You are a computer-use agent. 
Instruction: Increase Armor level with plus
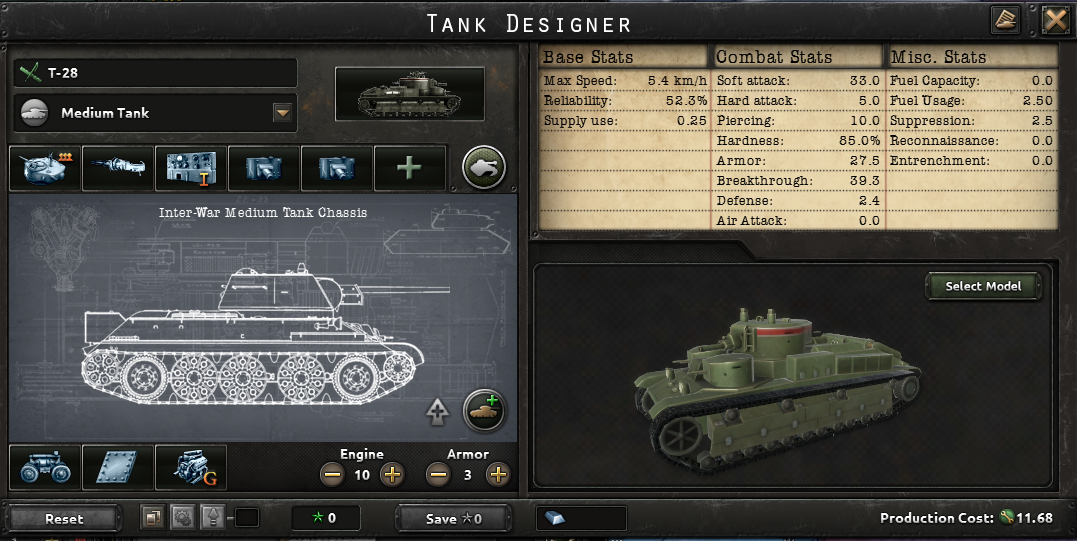[498, 474]
